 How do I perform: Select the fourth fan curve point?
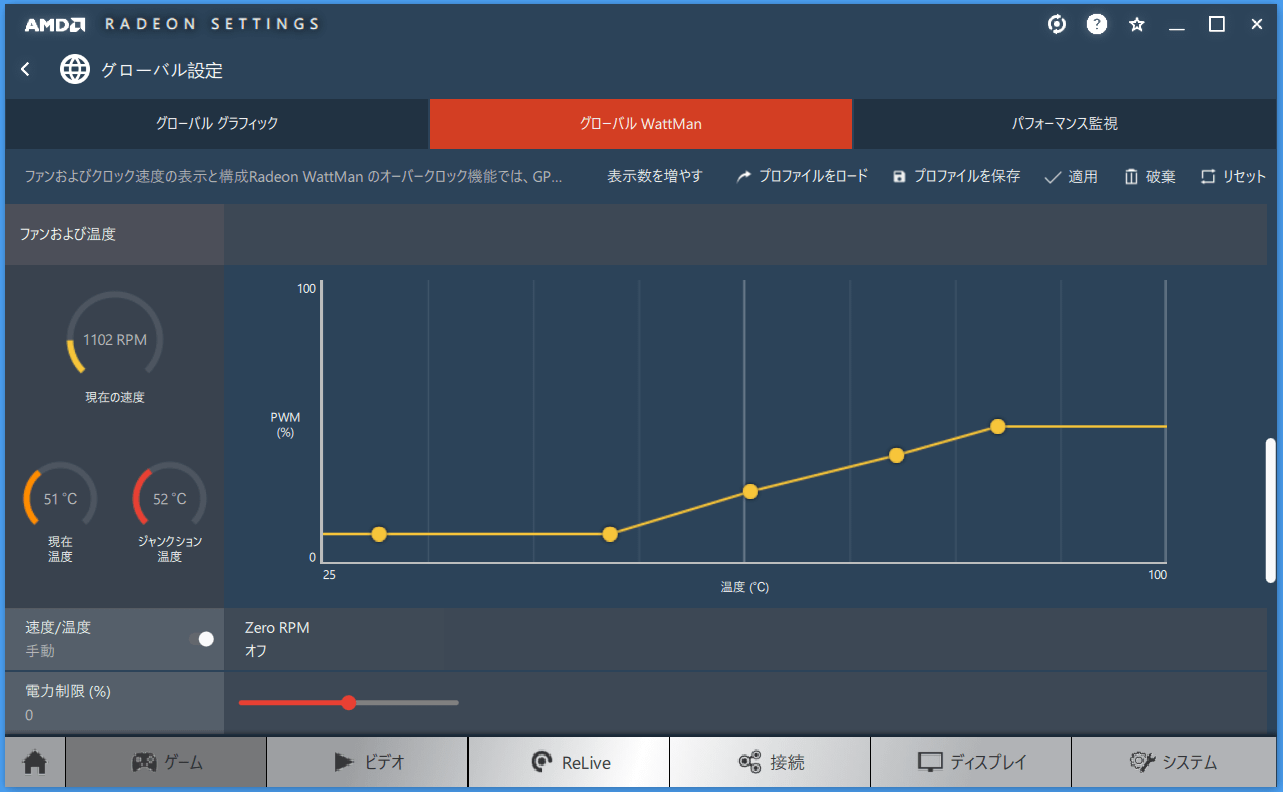897,455
